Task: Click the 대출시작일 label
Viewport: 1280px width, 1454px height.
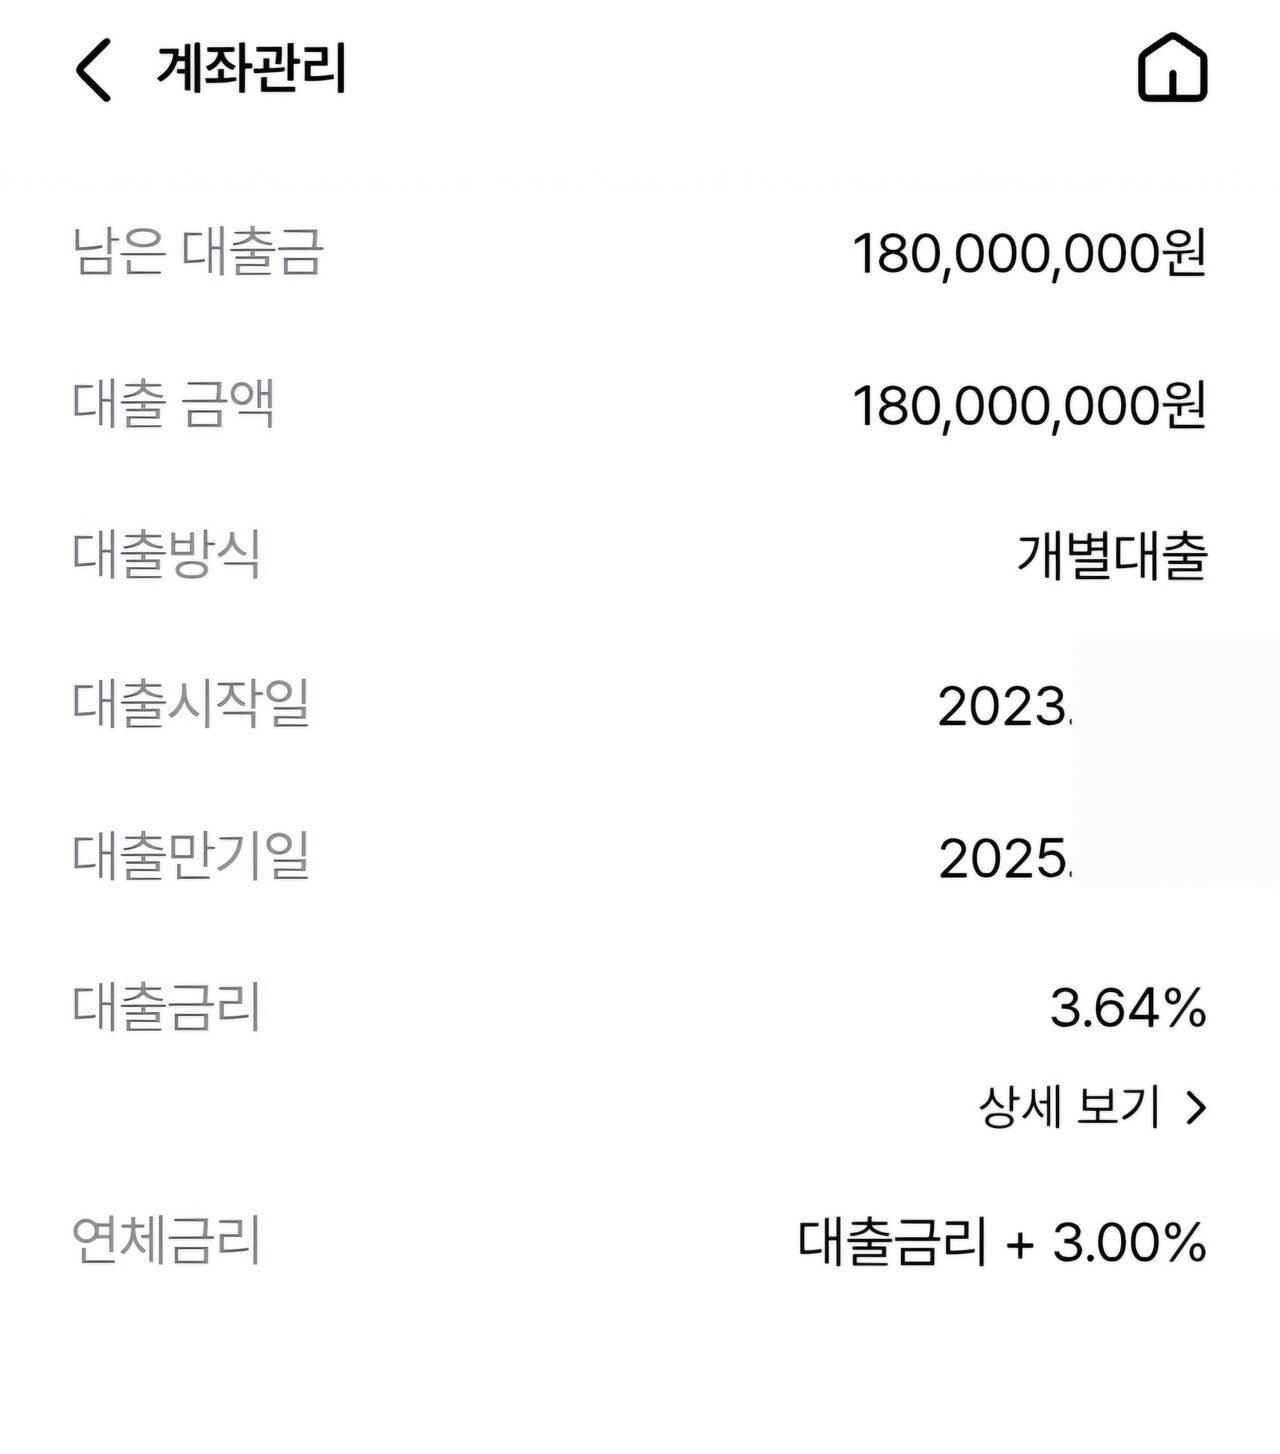Action: pos(191,704)
